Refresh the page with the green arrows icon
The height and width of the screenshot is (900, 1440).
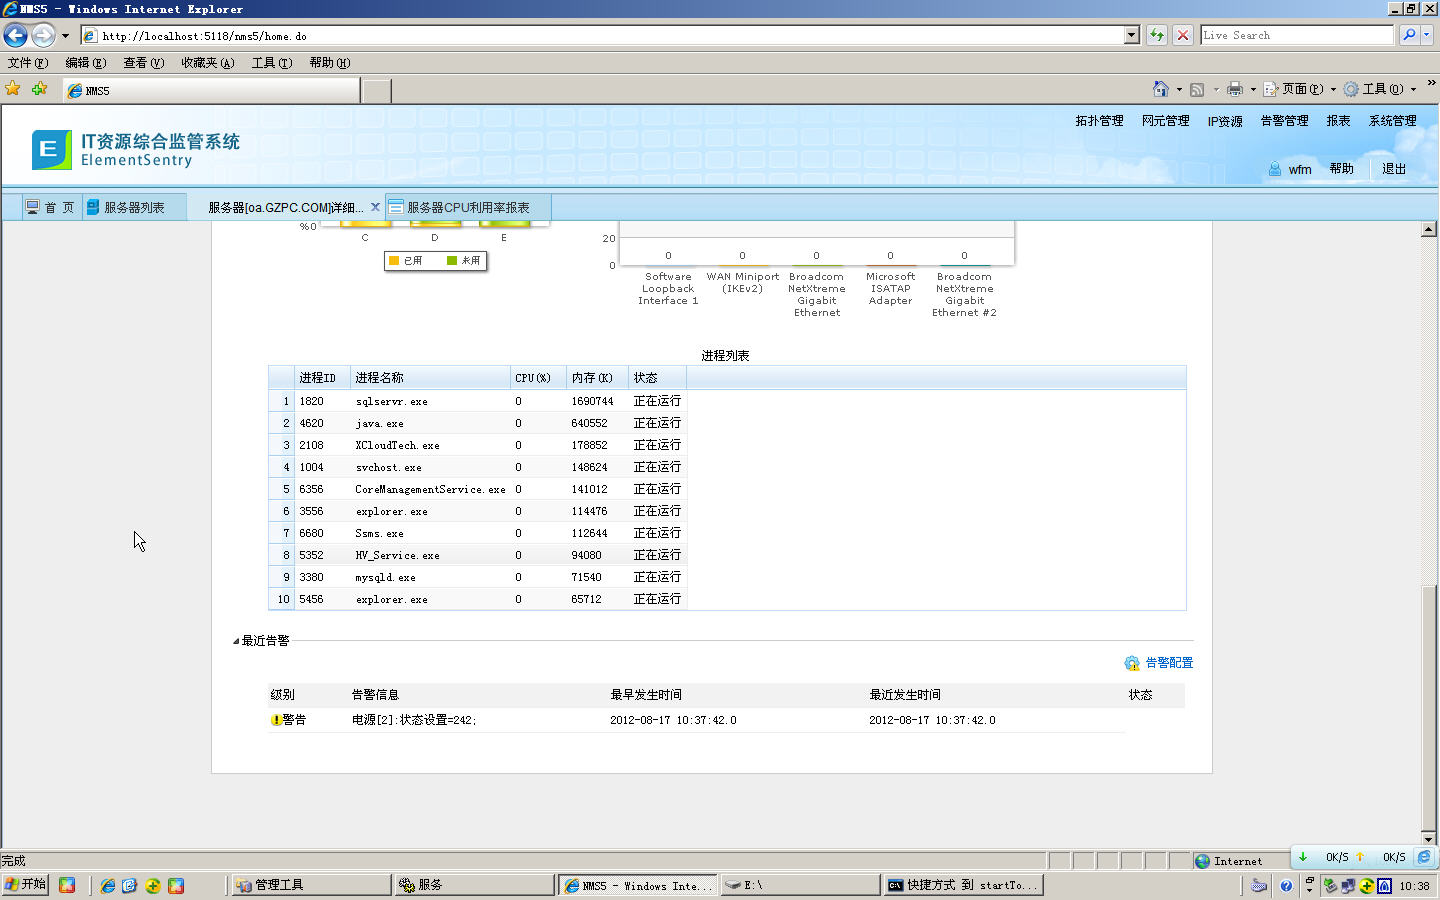[1157, 35]
